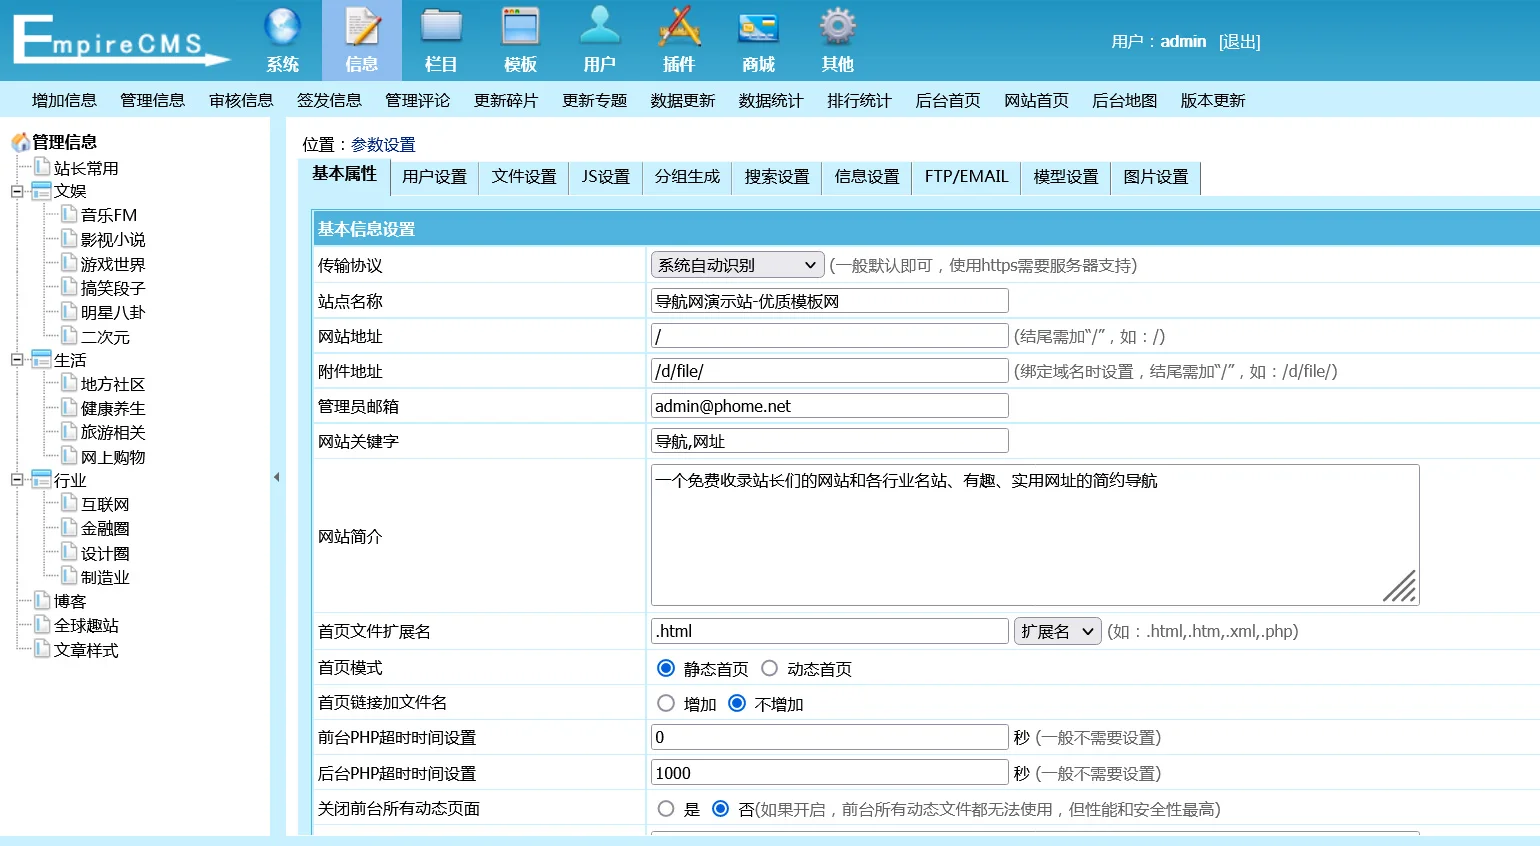Click the 信息 notepad icon
Screen dimensions: 1540x846
click(362, 28)
